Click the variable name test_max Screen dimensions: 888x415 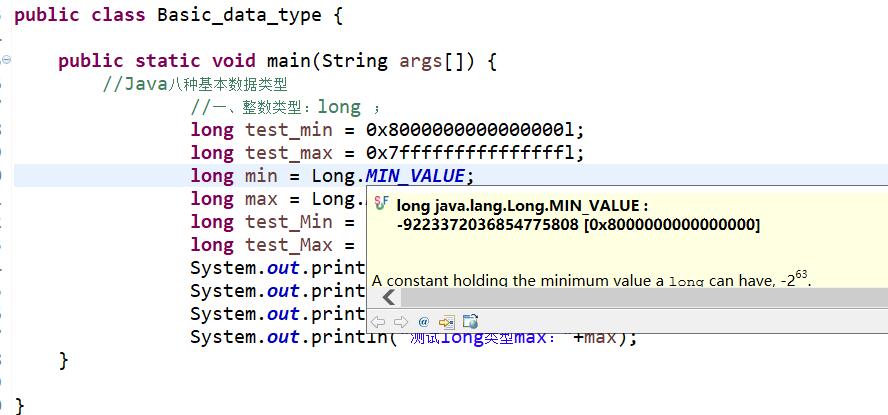[289, 153]
